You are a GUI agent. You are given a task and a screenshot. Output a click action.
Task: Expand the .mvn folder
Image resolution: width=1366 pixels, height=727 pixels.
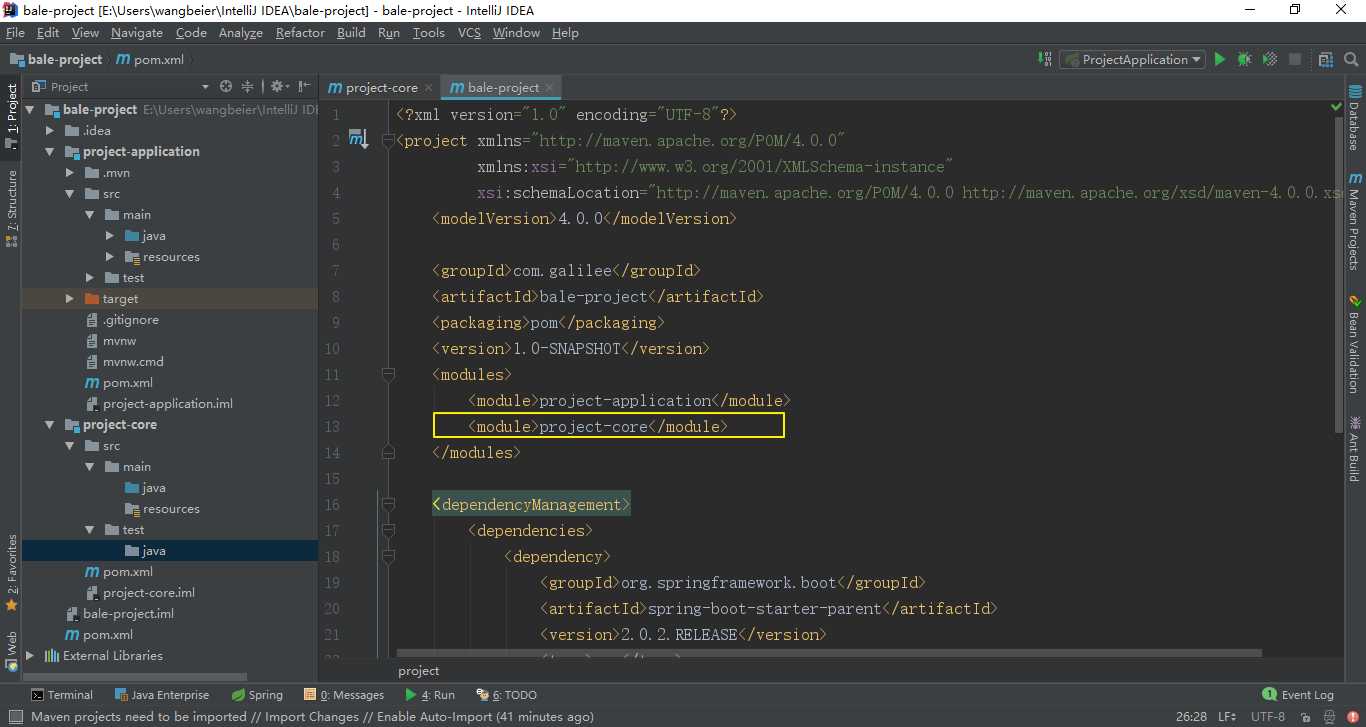click(70, 173)
